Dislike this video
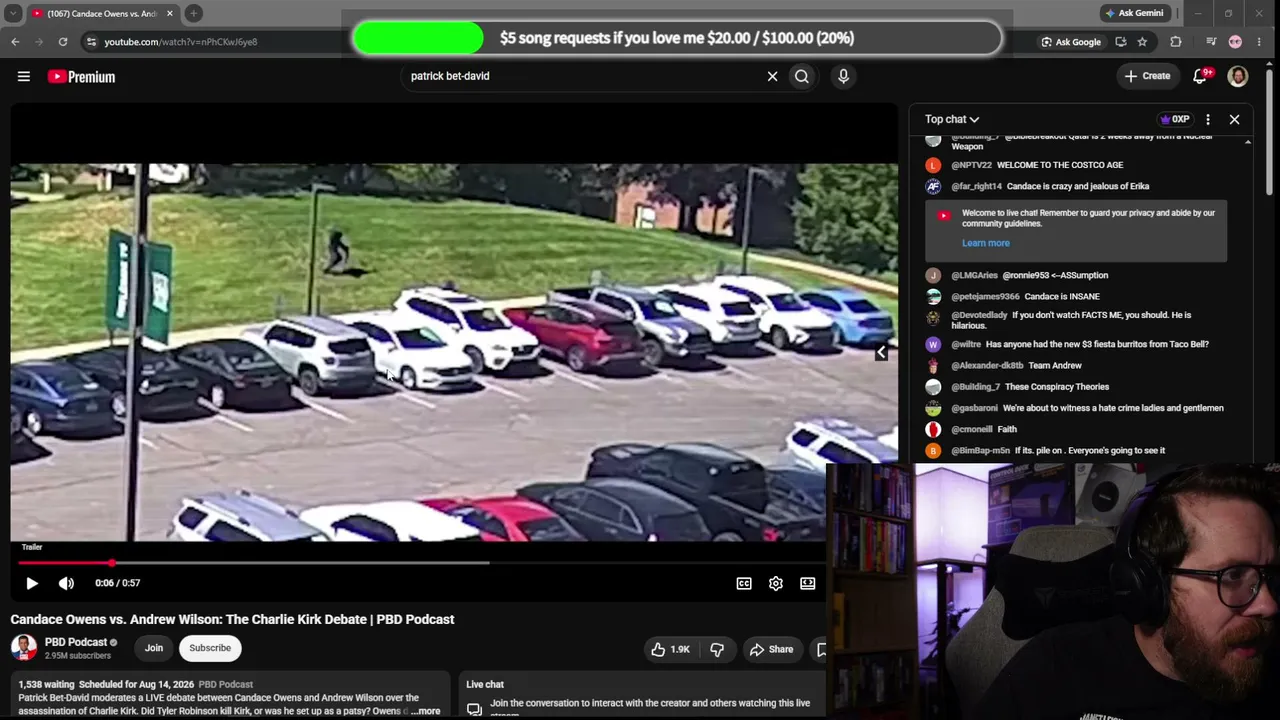The width and height of the screenshot is (1280, 720). click(x=717, y=650)
